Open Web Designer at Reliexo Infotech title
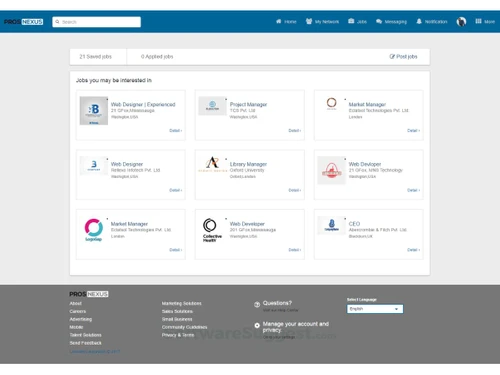The height and width of the screenshot is (375, 500). click(127, 164)
